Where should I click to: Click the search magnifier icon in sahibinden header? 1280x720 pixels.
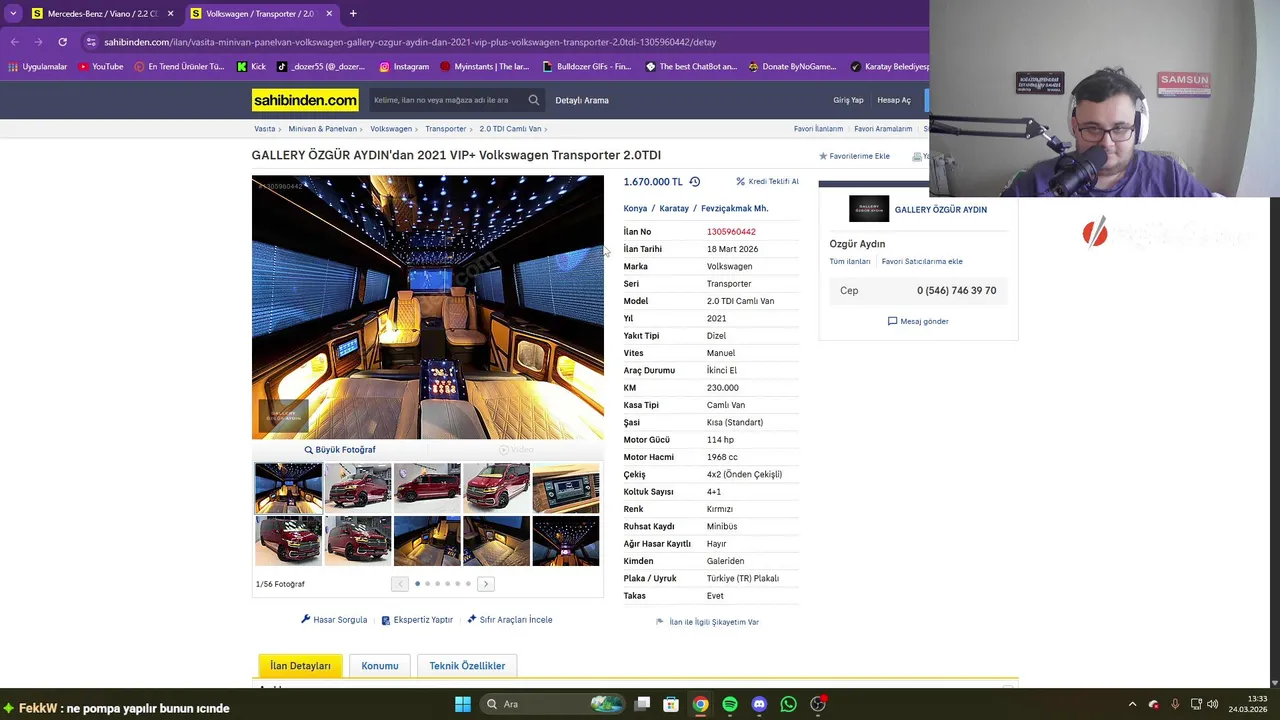pos(533,100)
